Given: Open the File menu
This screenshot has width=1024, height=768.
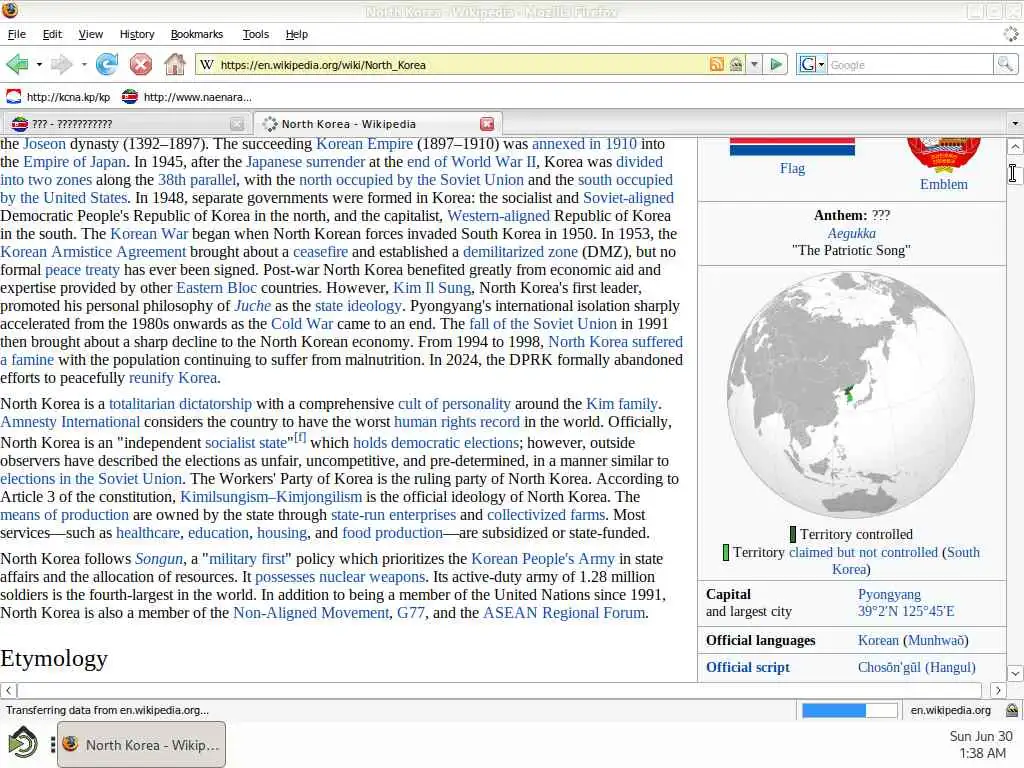Looking at the screenshot, I should tap(16, 34).
